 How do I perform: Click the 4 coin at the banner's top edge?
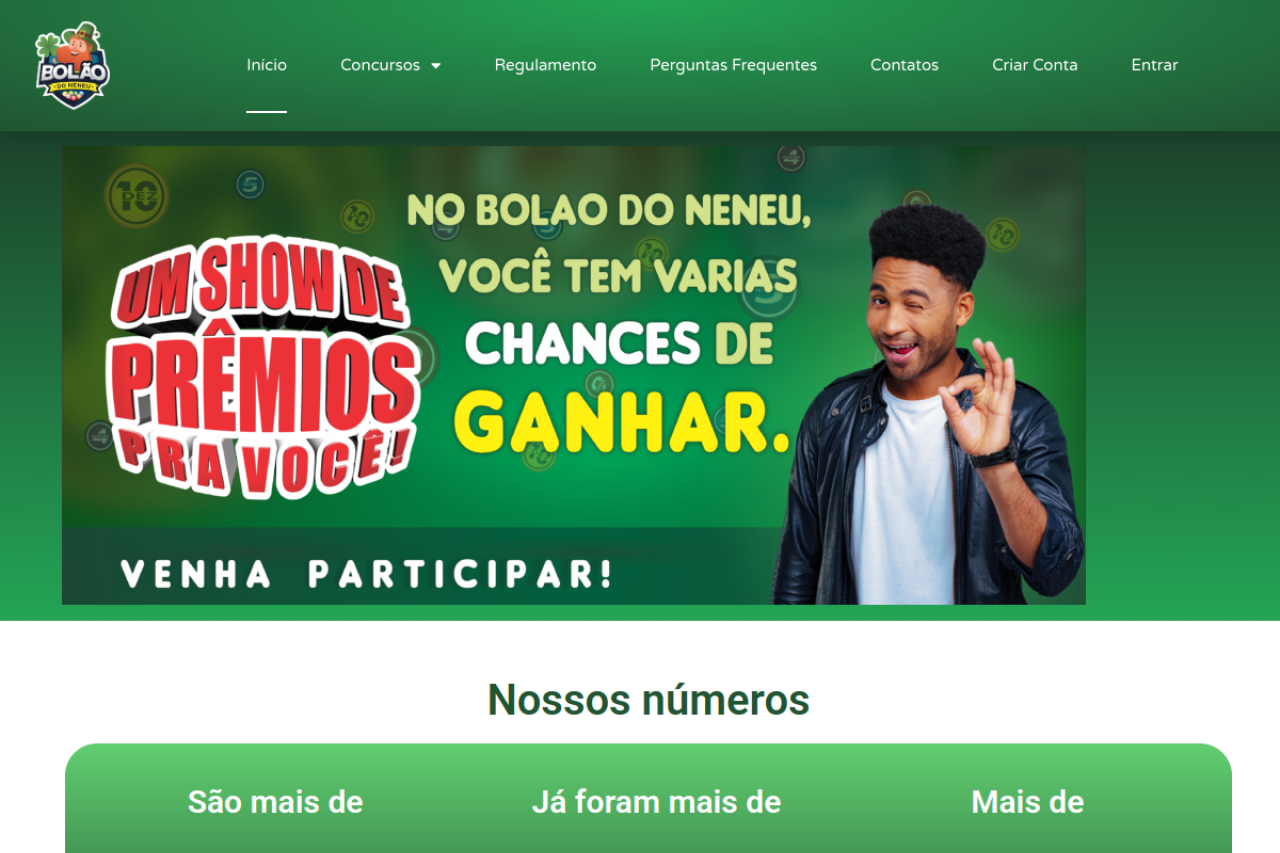coord(791,157)
